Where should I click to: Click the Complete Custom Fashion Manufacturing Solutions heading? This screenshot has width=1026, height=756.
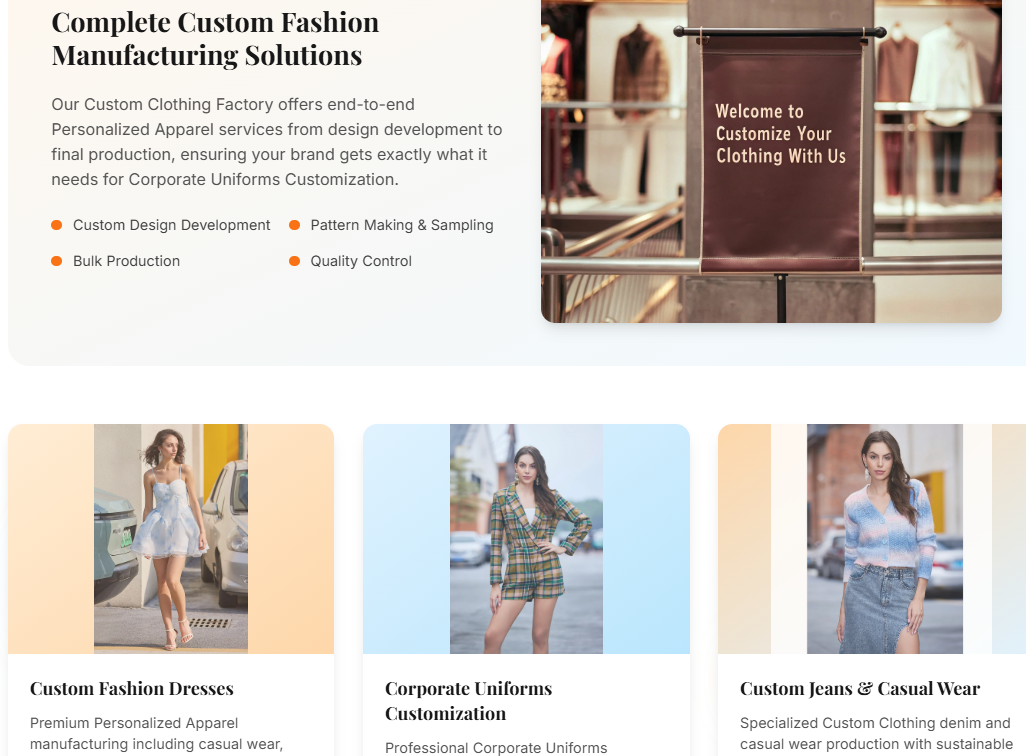(215, 38)
